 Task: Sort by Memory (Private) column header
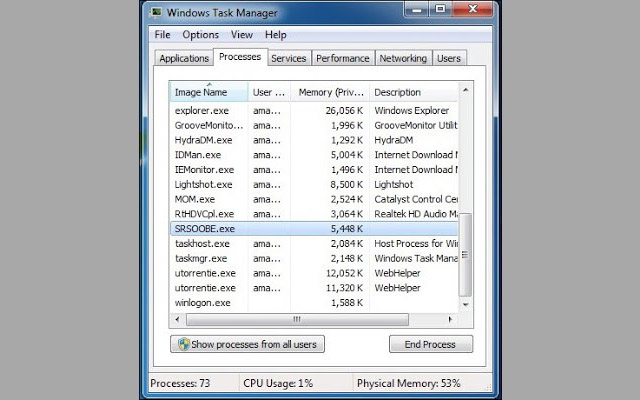click(x=329, y=93)
